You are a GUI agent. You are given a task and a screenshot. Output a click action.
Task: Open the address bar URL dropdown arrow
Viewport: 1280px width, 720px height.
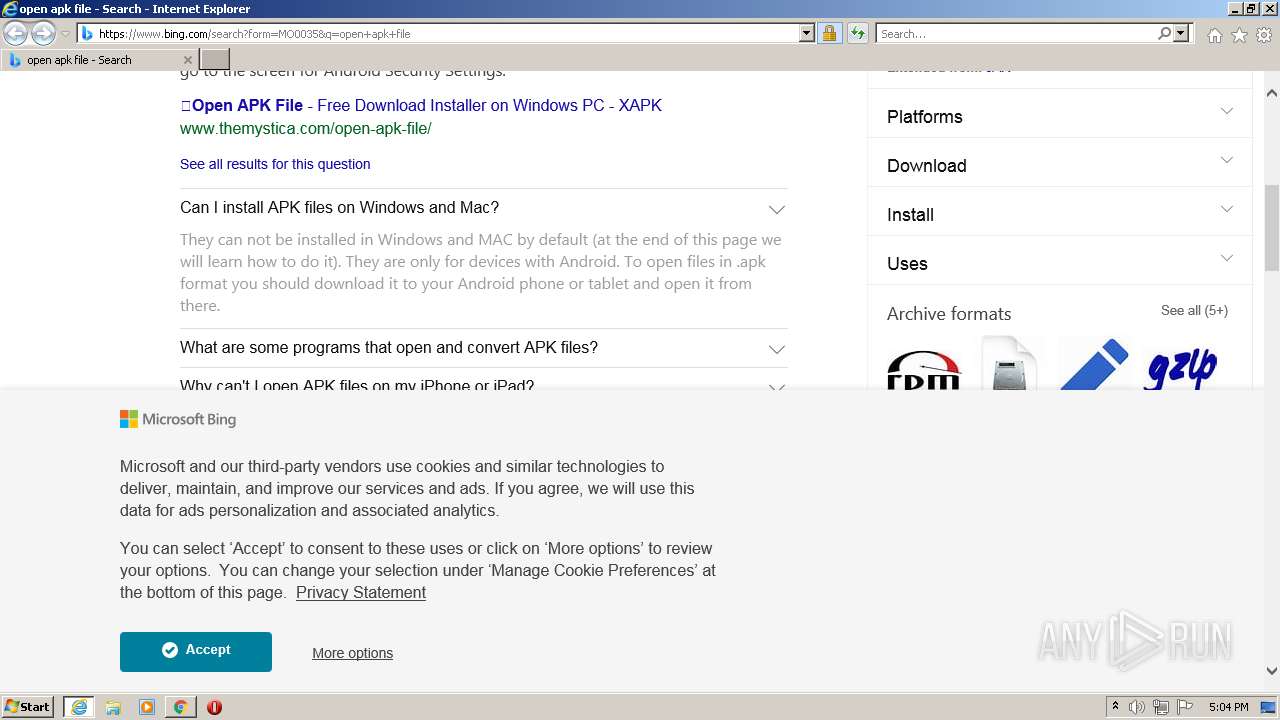pos(807,34)
